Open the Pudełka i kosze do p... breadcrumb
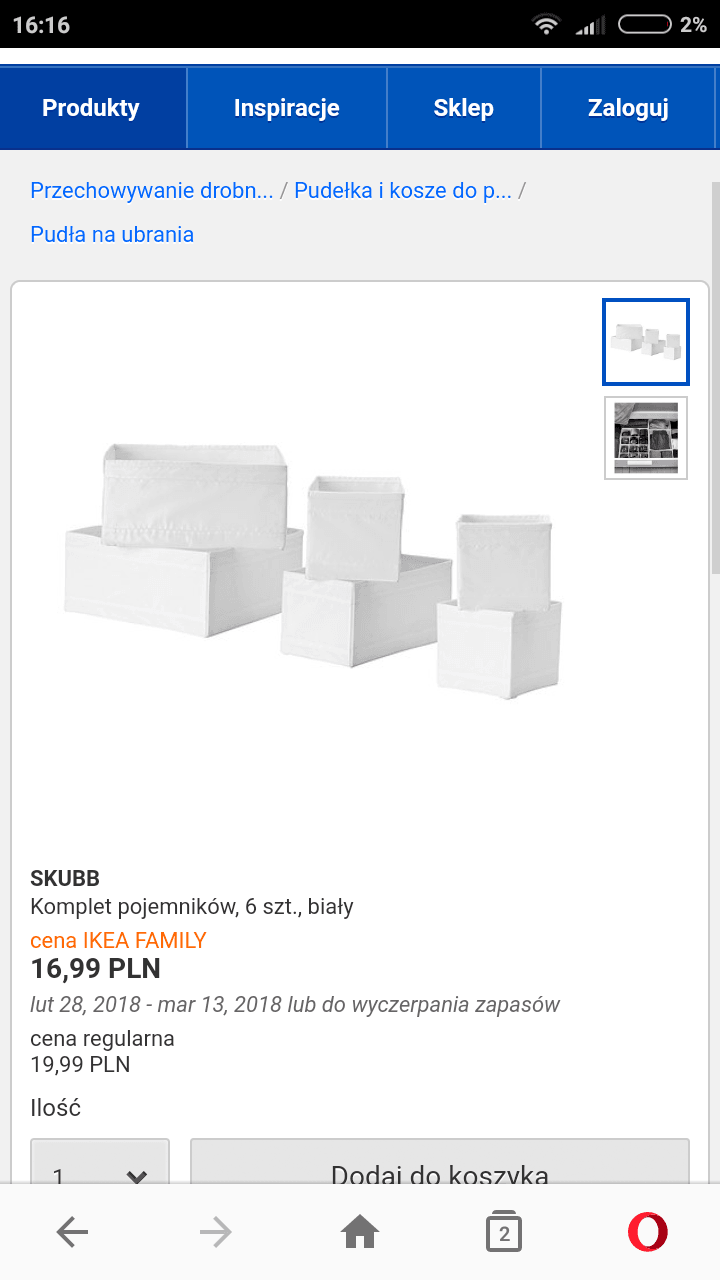 [403, 191]
